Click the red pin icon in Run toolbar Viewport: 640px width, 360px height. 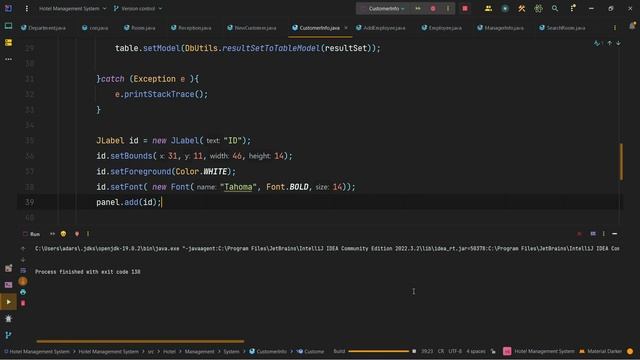(x=77, y=234)
